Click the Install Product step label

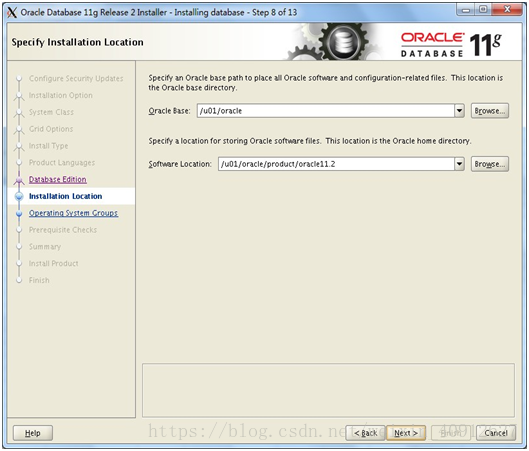(x=53, y=263)
